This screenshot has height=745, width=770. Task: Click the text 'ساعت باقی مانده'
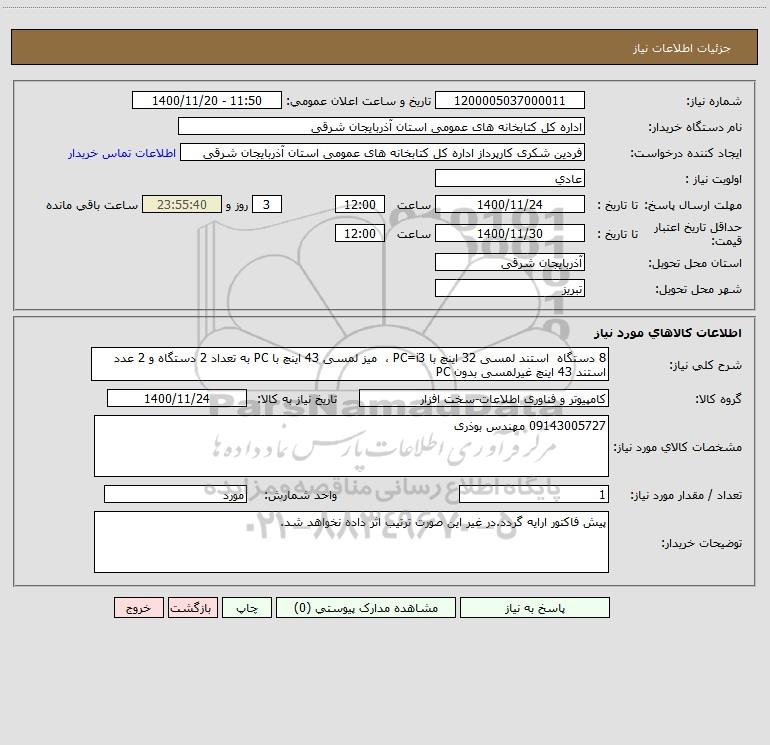point(92,206)
